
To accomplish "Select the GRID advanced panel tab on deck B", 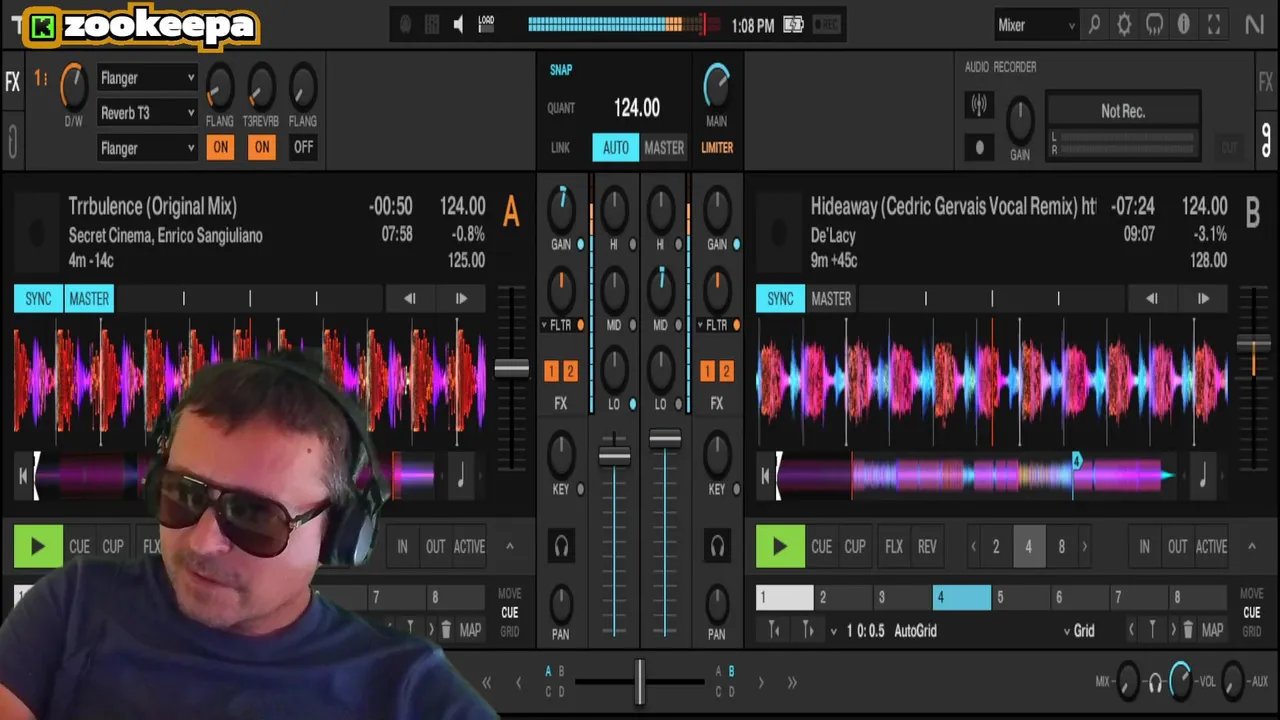I will (x=1251, y=632).
